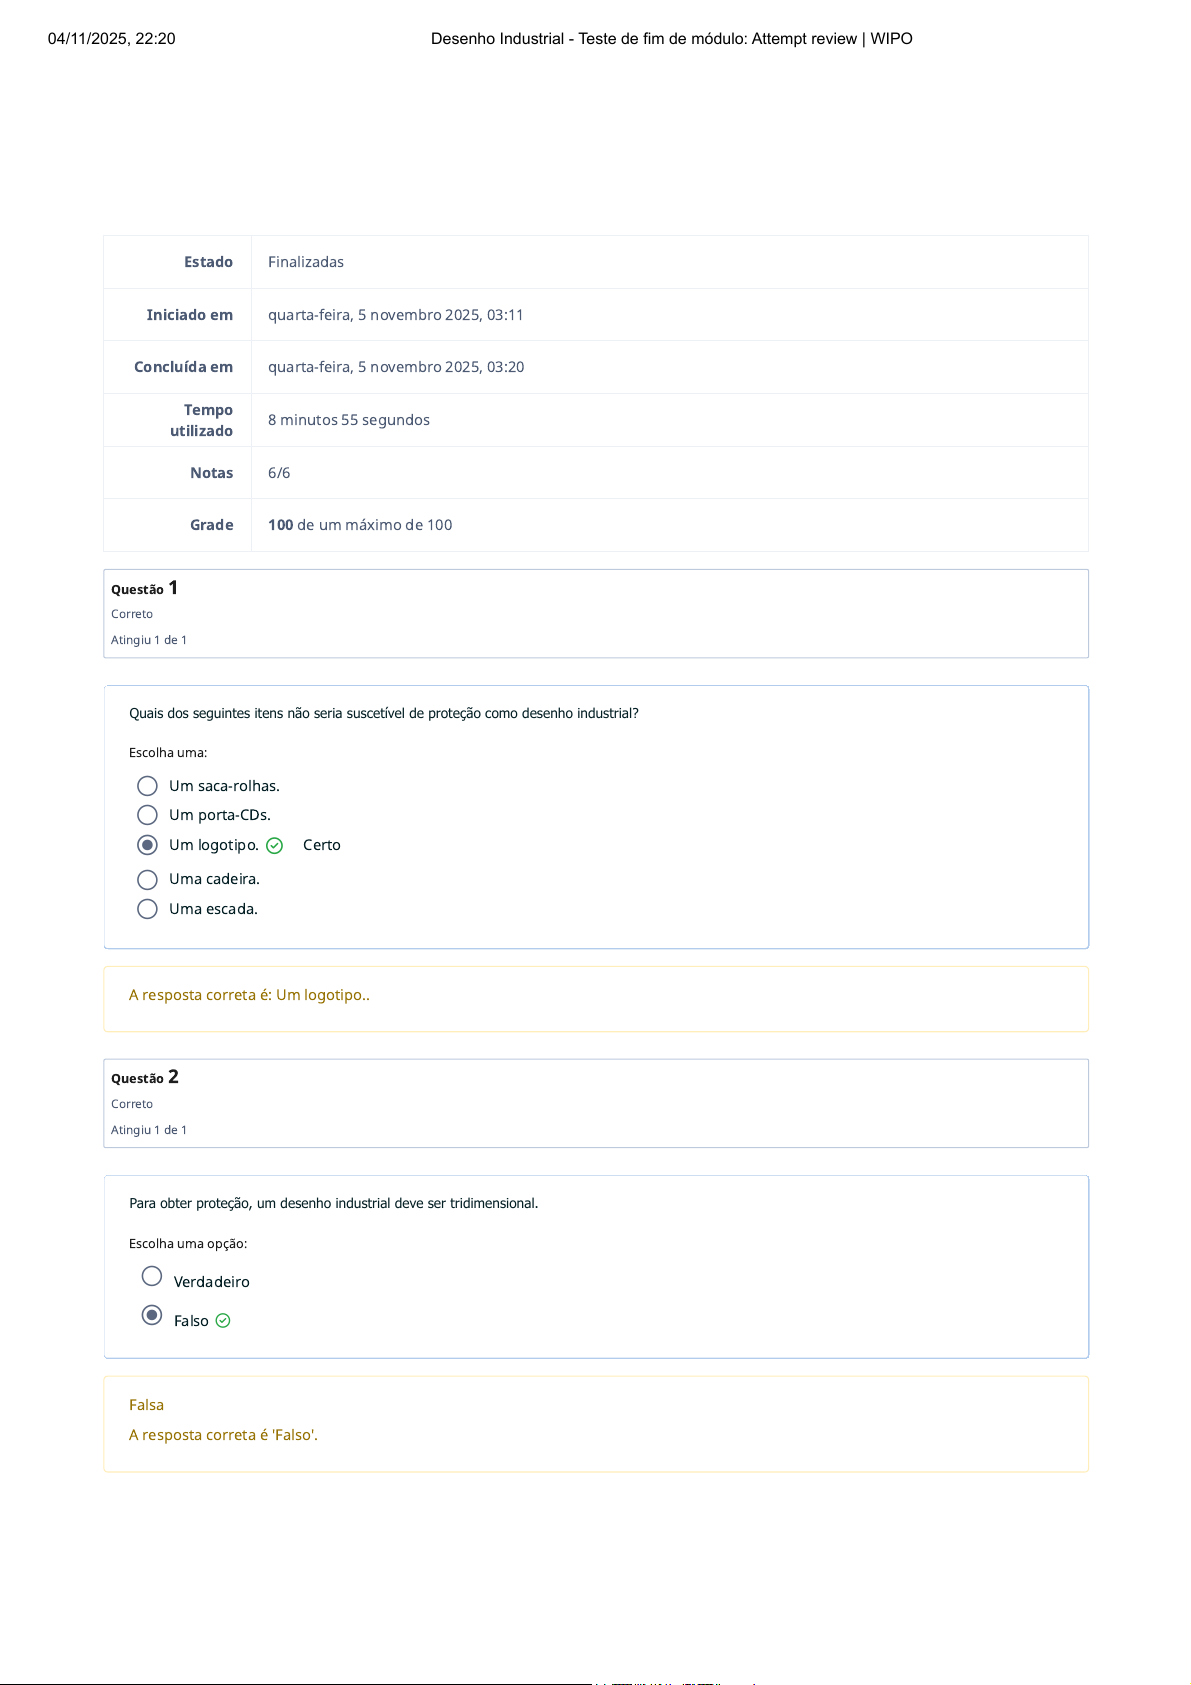Click the selected Um logotipo radio button
This screenshot has height=1685, width=1191.
coord(147,845)
